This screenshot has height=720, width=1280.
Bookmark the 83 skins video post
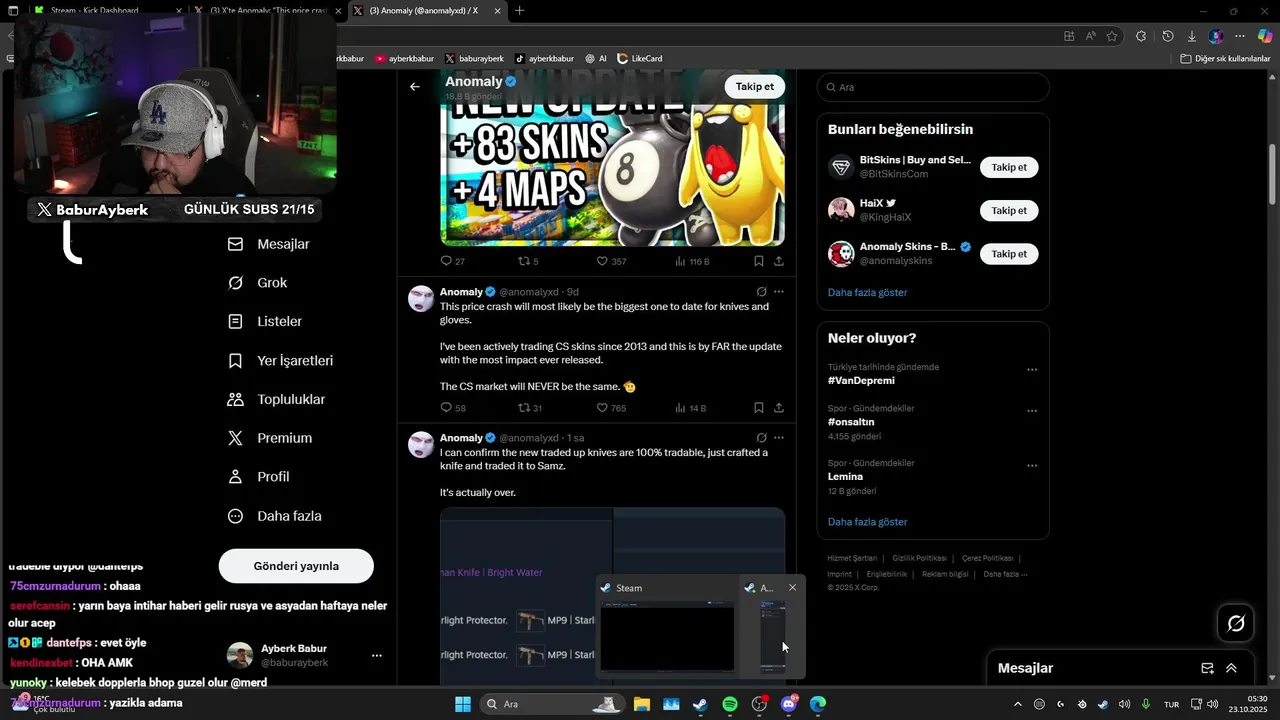[759, 261]
